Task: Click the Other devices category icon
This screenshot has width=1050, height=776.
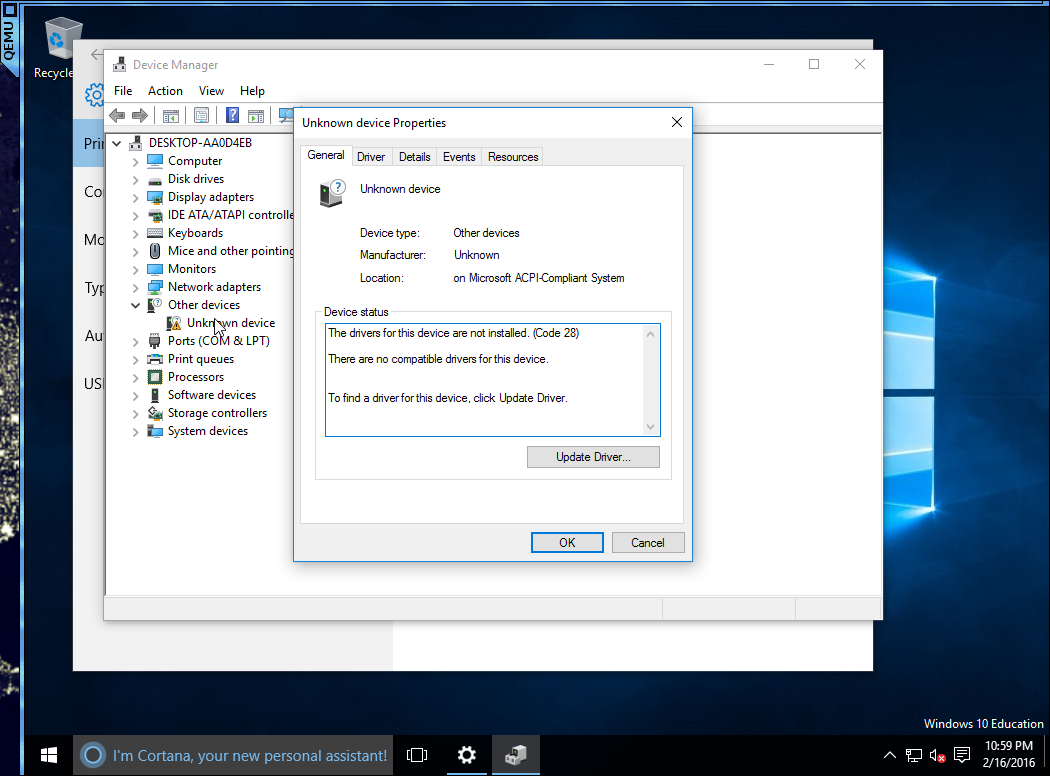Action: tap(155, 305)
